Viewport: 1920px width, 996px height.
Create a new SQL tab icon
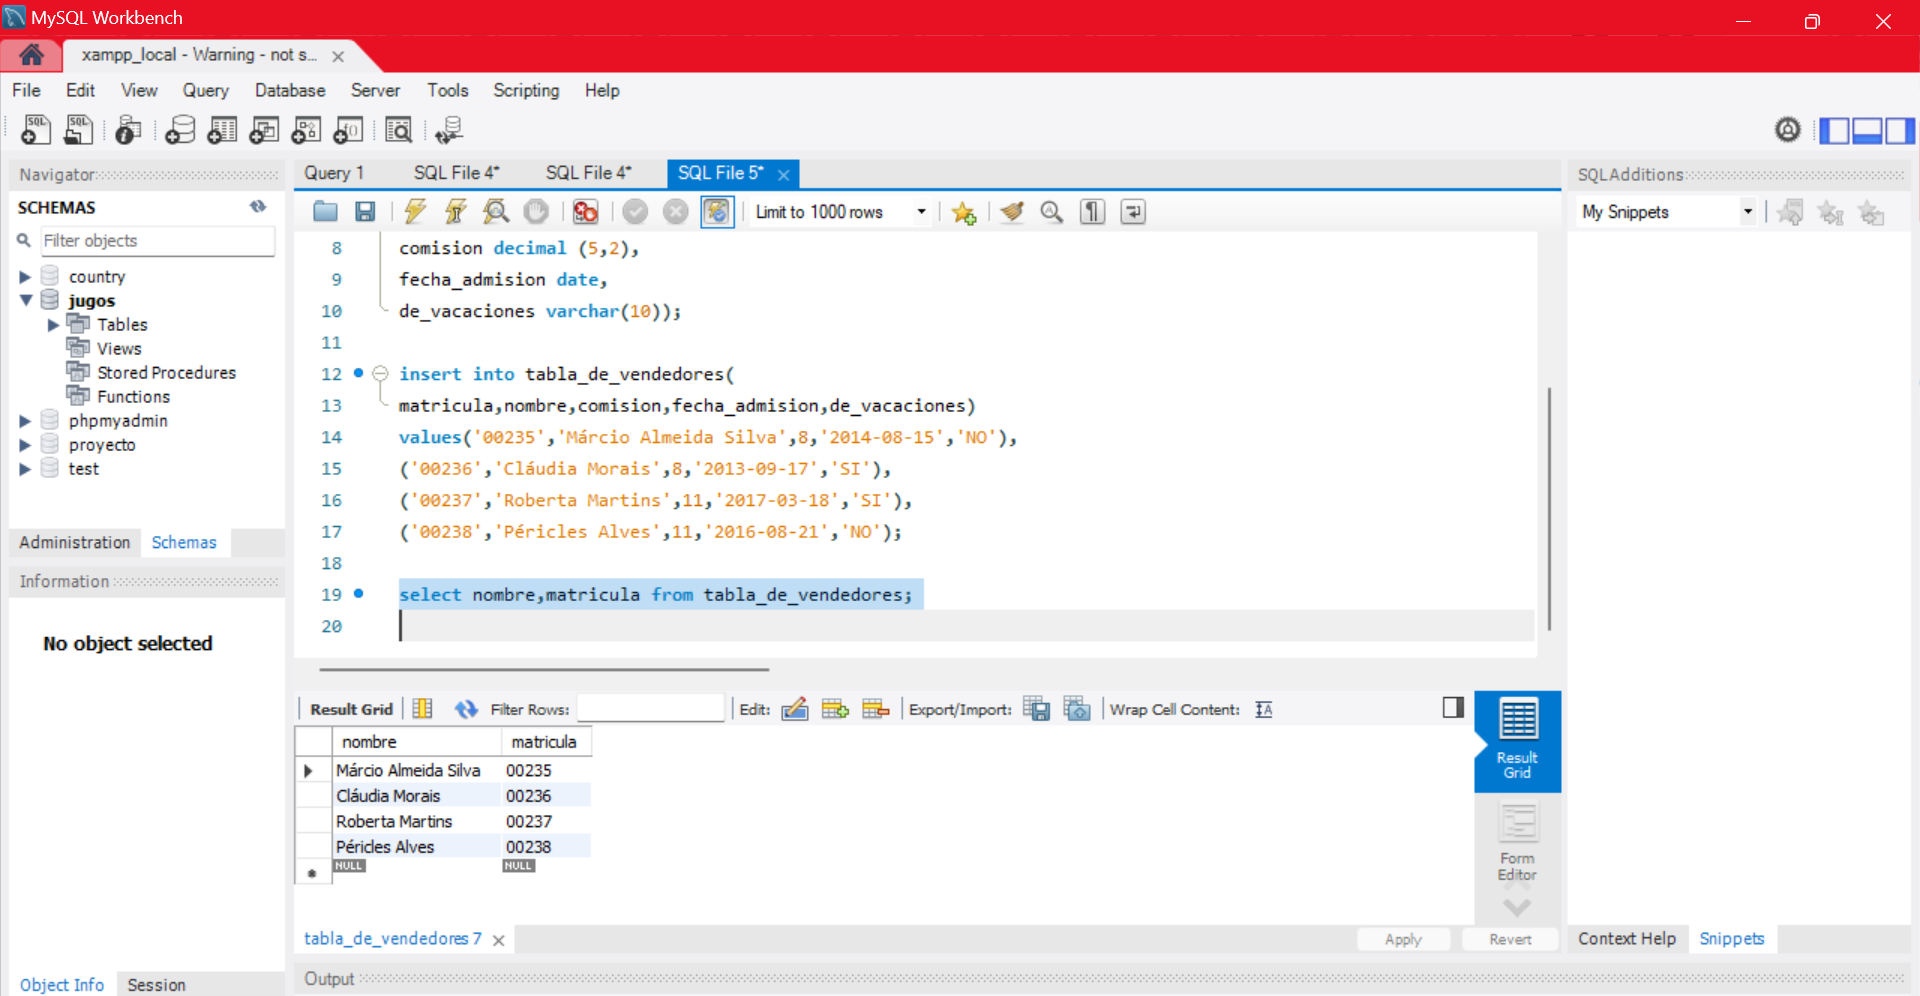point(36,130)
